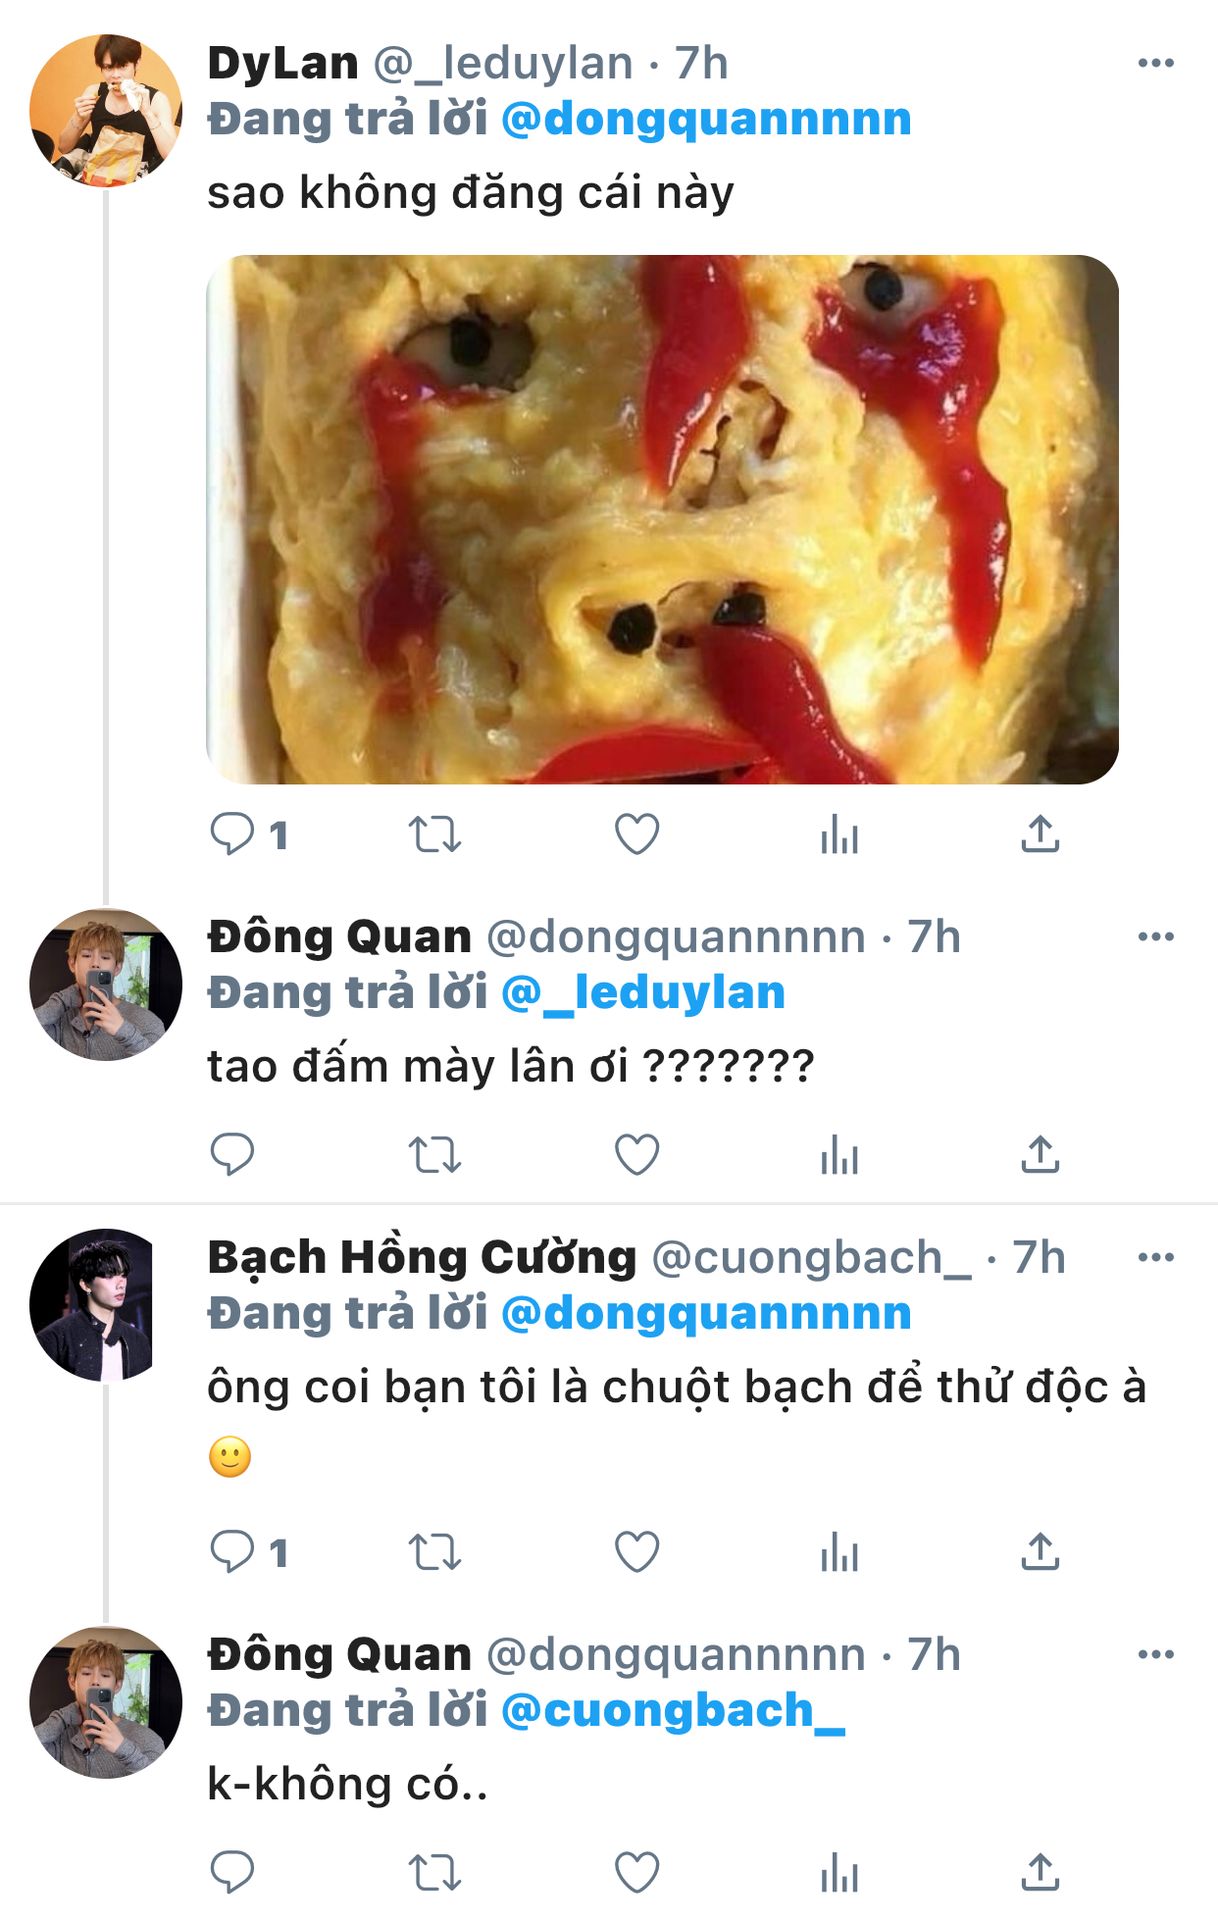The image size is (1218, 1920).
Task: Reply to the "k-không có.." tweet
Action: point(232,1872)
